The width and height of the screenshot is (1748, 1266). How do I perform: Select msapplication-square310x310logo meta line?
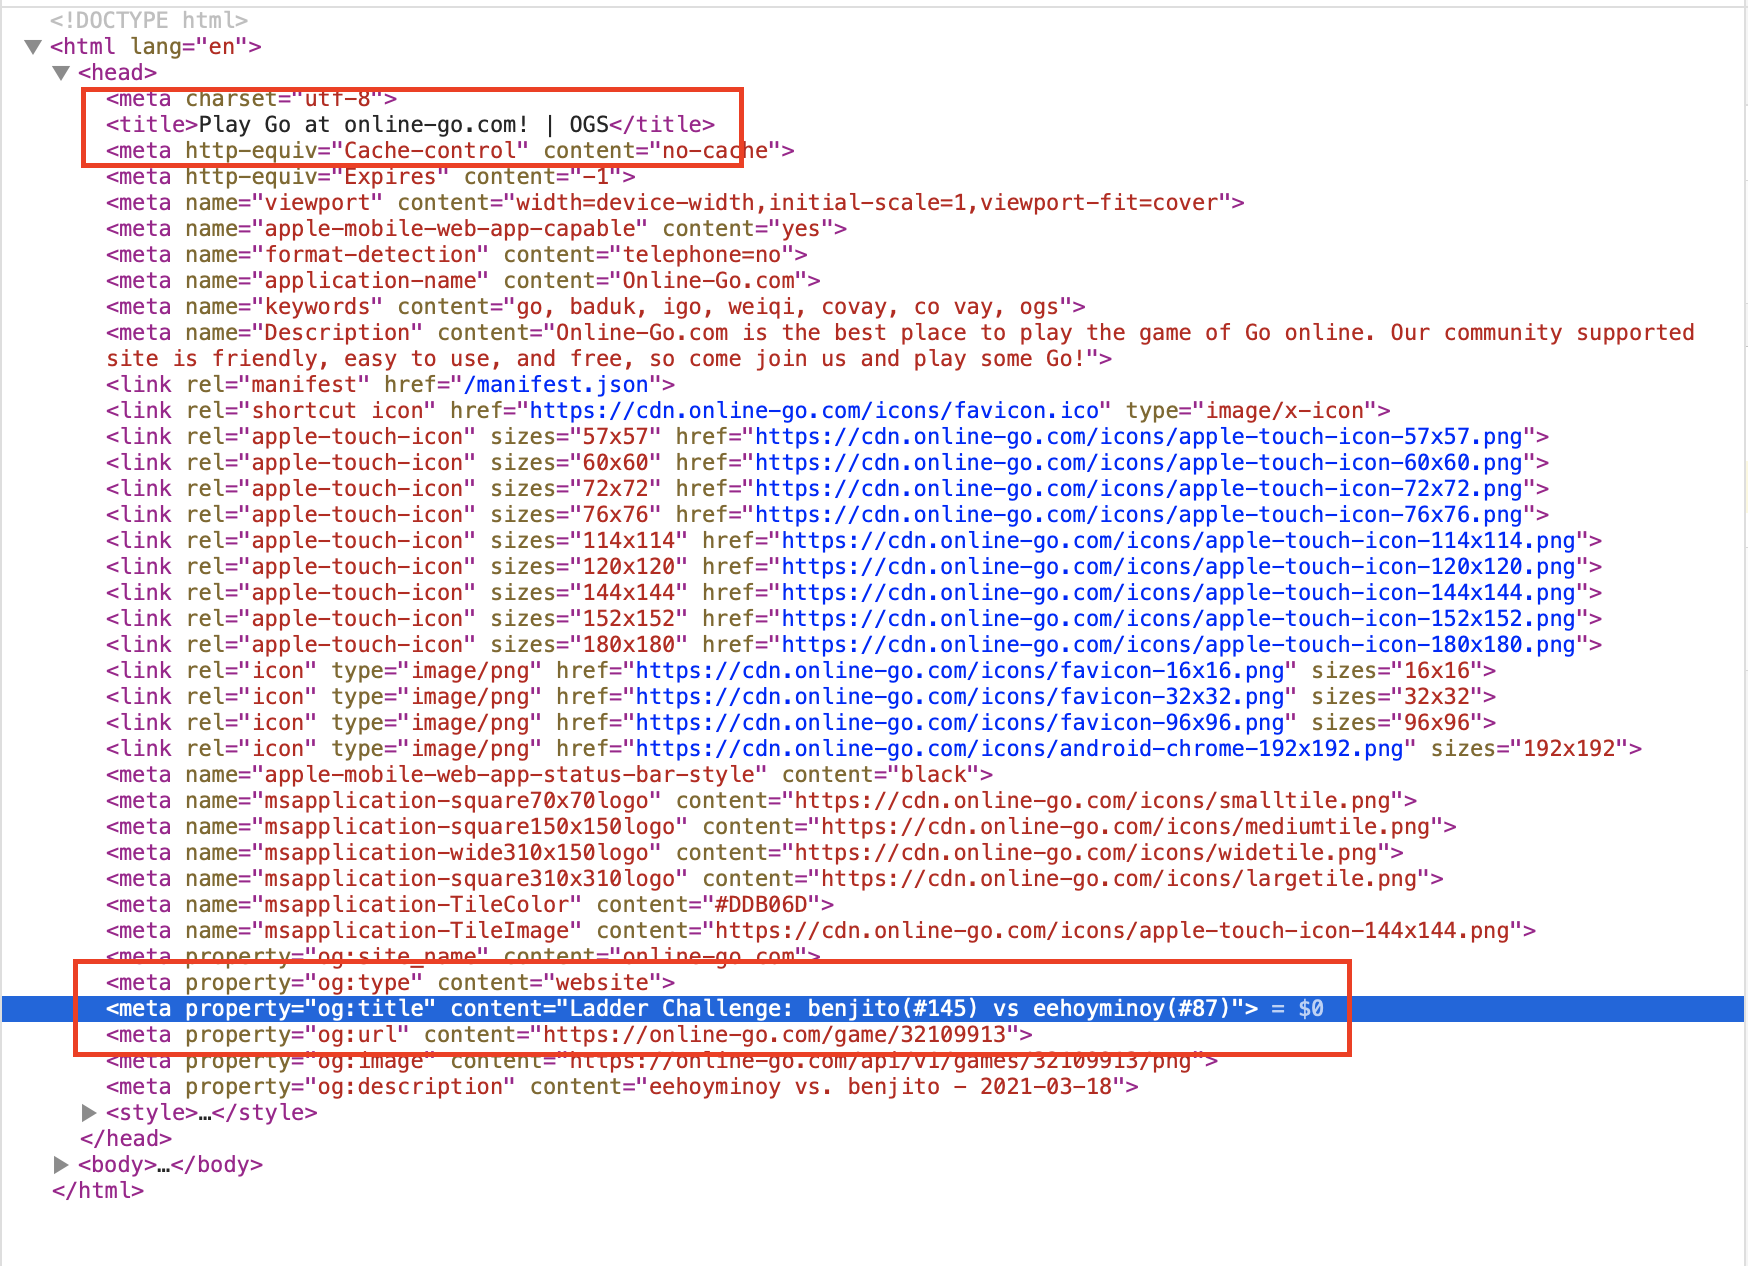coord(775,879)
